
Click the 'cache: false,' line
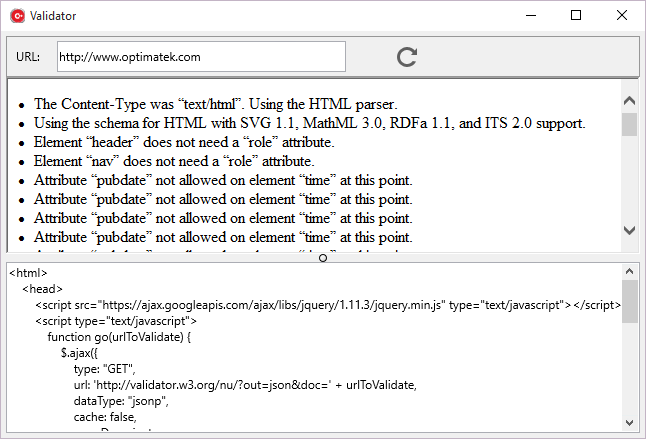(105, 417)
